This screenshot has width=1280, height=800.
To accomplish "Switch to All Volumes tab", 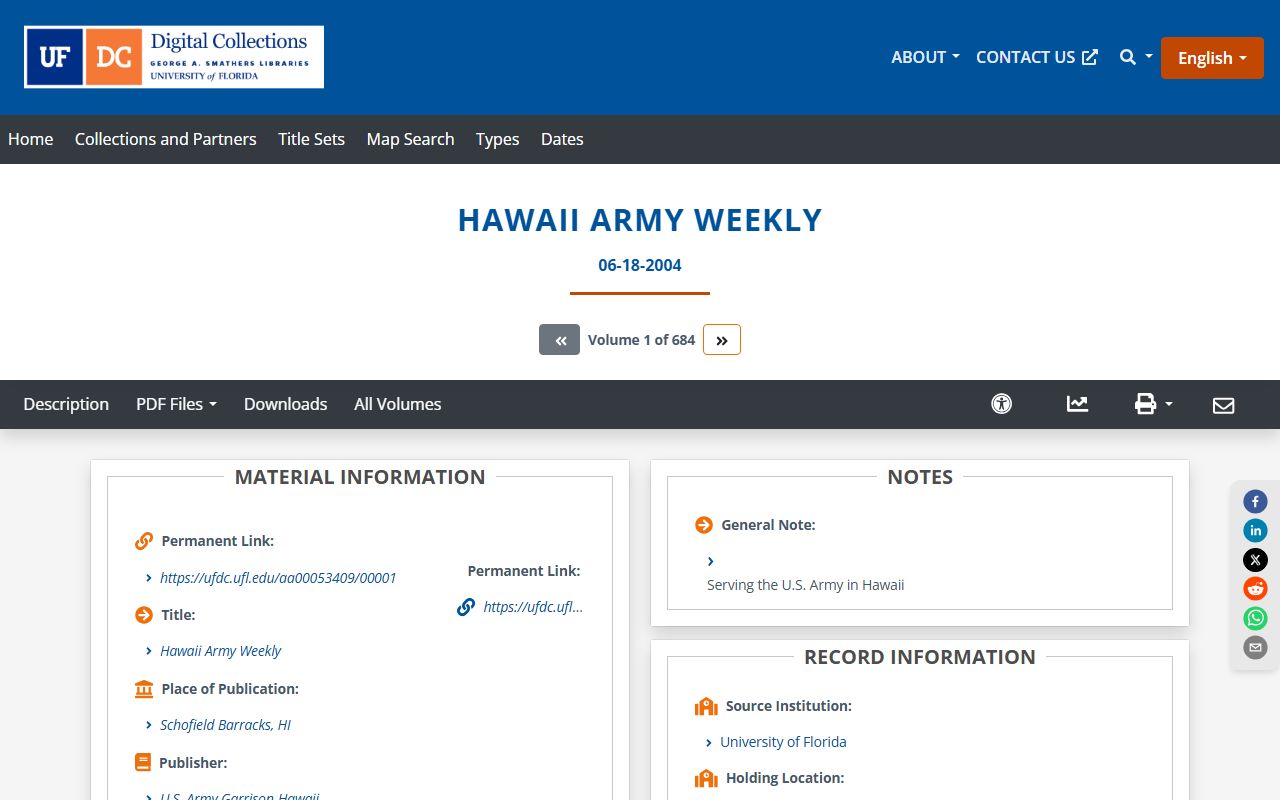I will click(x=397, y=404).
